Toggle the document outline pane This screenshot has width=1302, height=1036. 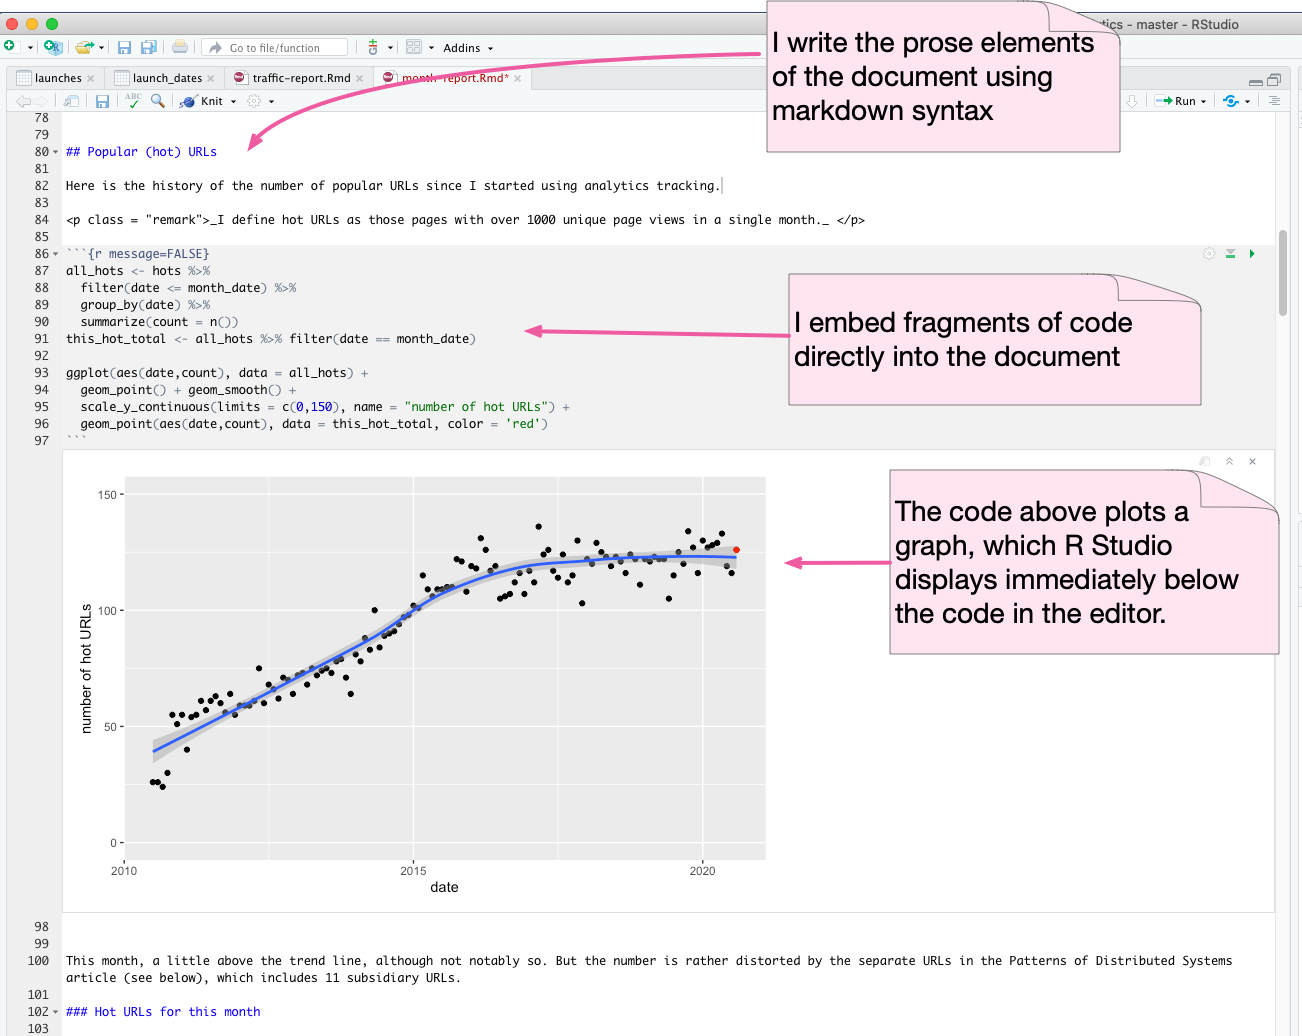pos(1274,101)
